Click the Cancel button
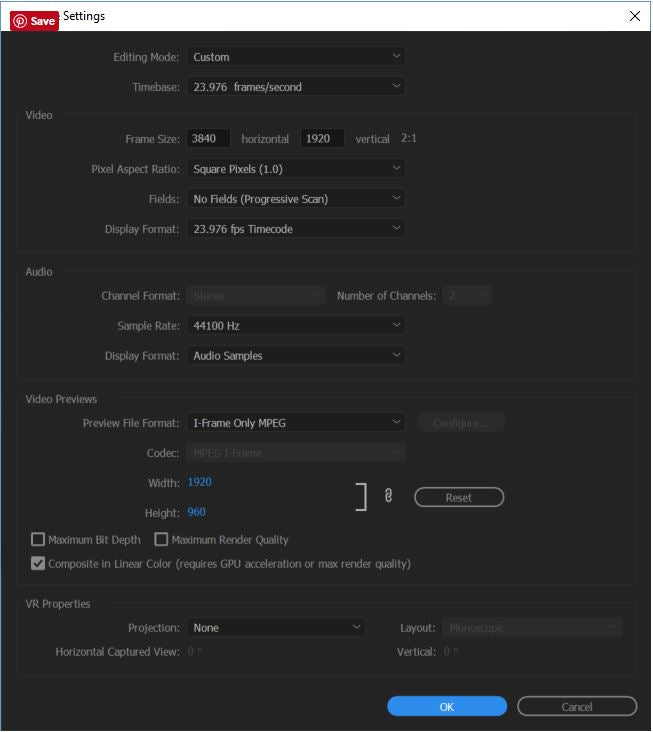Image resolution: width=653 pixels, height=732 pixels. pos(577,707)
